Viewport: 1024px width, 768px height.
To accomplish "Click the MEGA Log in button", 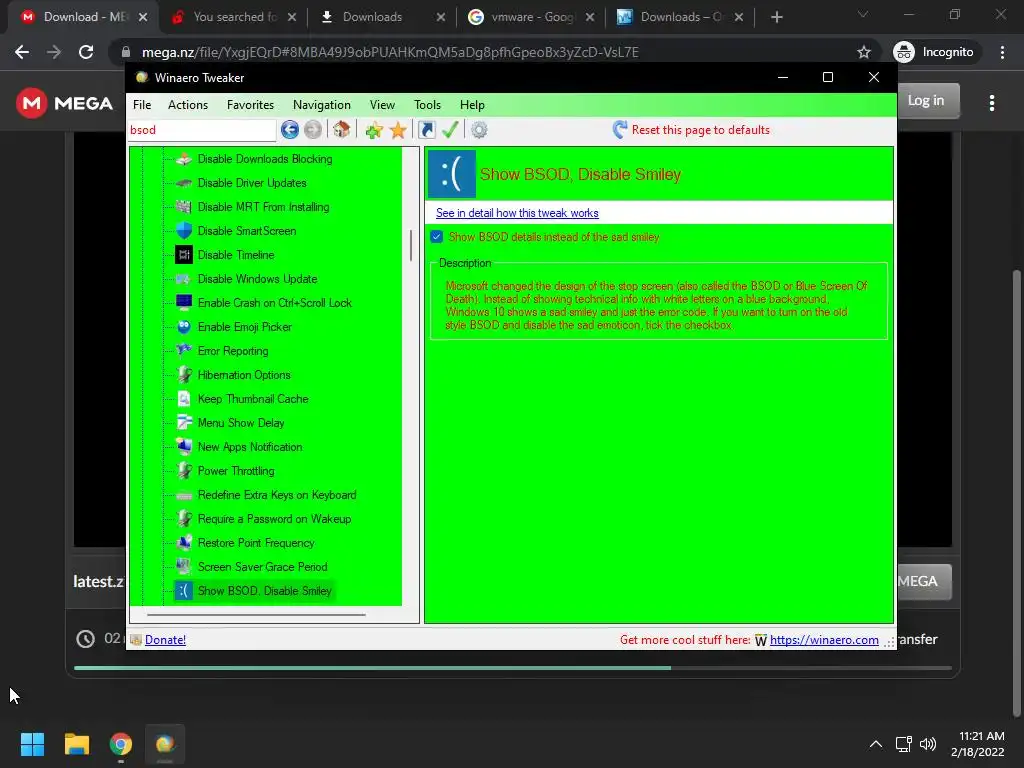I will coord(928,101).
